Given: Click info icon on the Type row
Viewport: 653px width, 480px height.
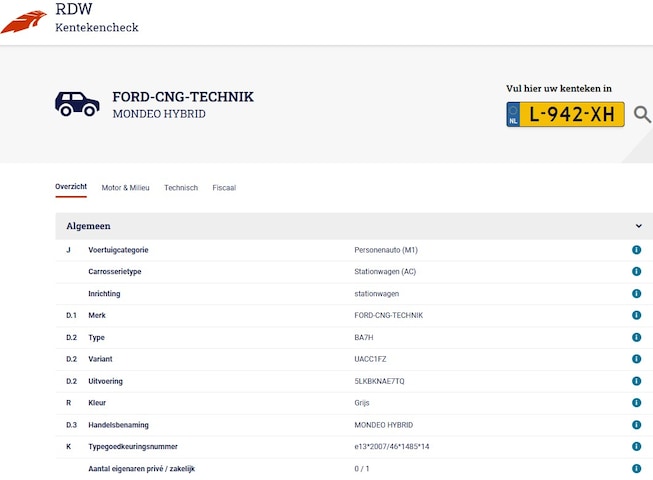Looking at the screenshot, I should [x=636, y=337].
